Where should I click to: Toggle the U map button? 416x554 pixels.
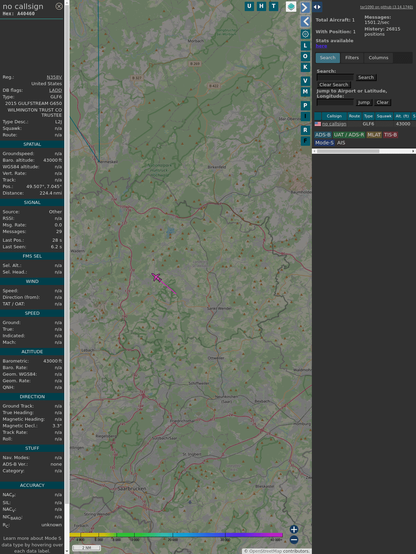pos(249,6)
